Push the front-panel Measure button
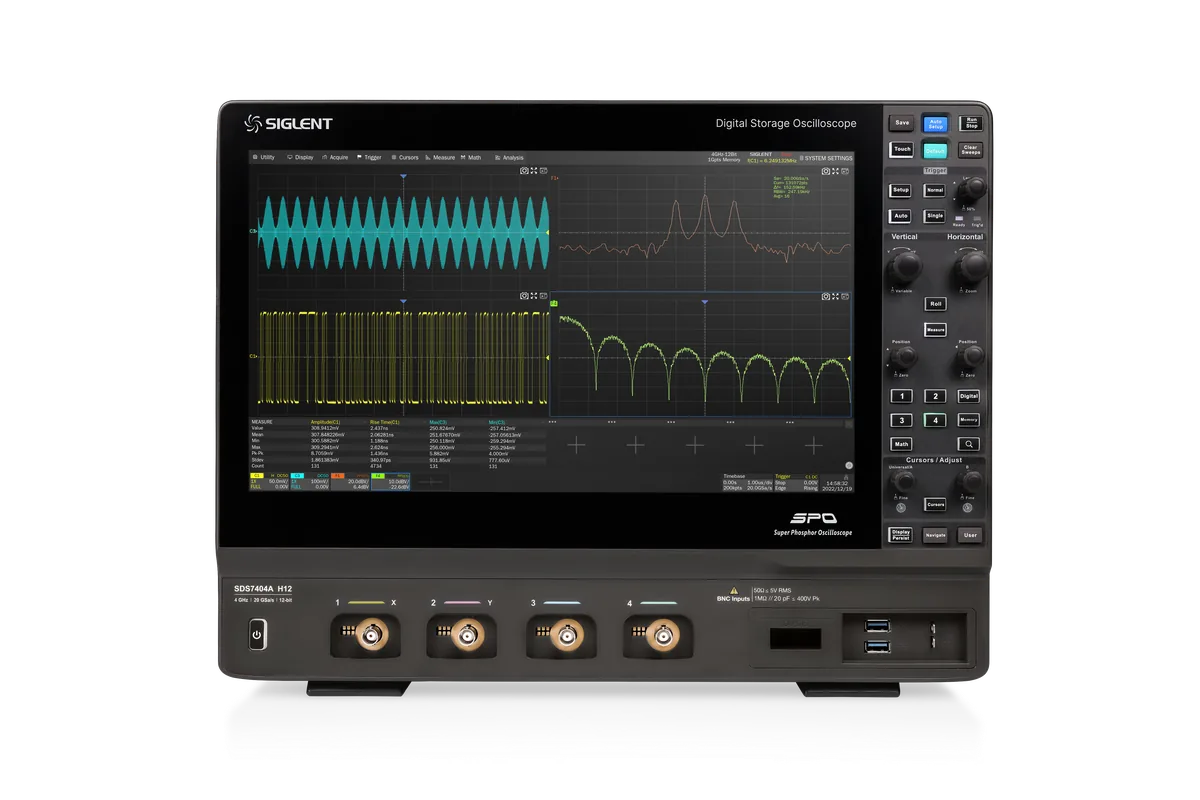The height and width of the screenshot is (800, 1200). coord(936,329)
